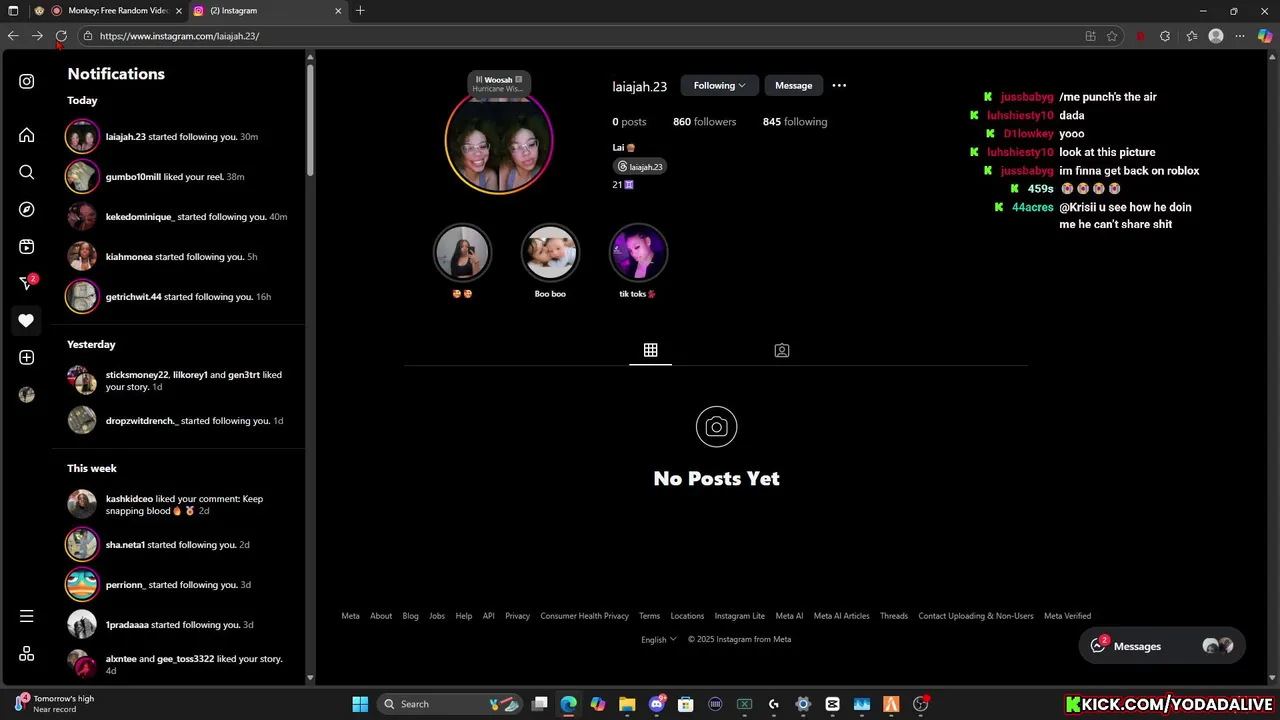Open the Instagram Lite footer link

tap(739, 616)
